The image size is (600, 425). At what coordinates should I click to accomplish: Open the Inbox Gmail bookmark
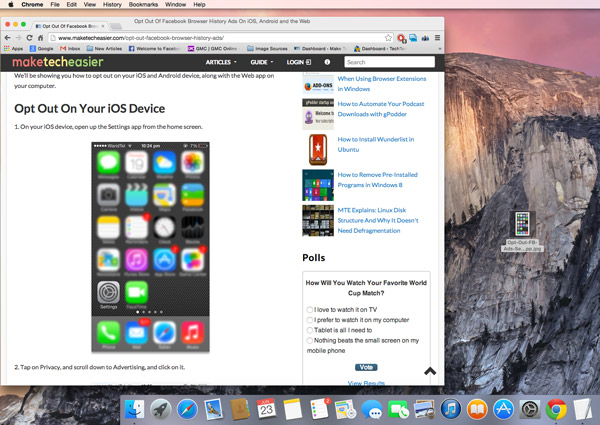tap(70, 49)
